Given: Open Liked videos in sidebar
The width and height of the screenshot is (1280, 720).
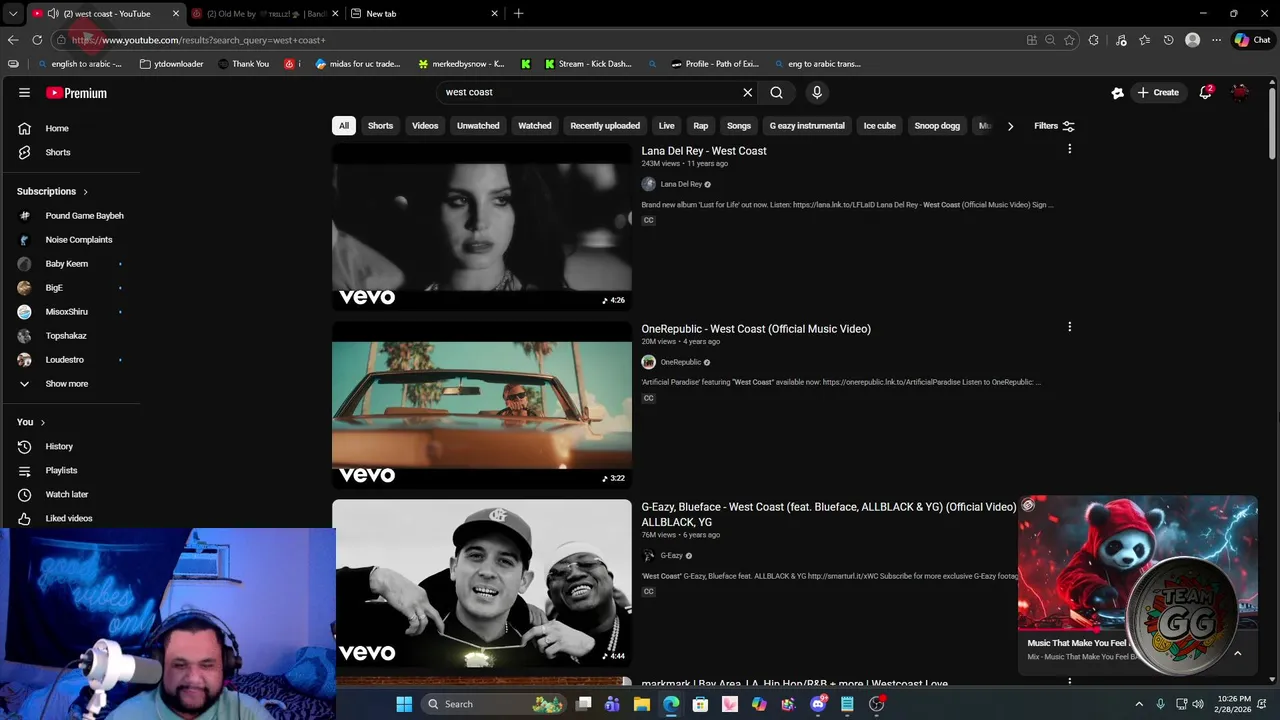Looking at the screenshot, I should pyautogui.click(x=70, y=518).
